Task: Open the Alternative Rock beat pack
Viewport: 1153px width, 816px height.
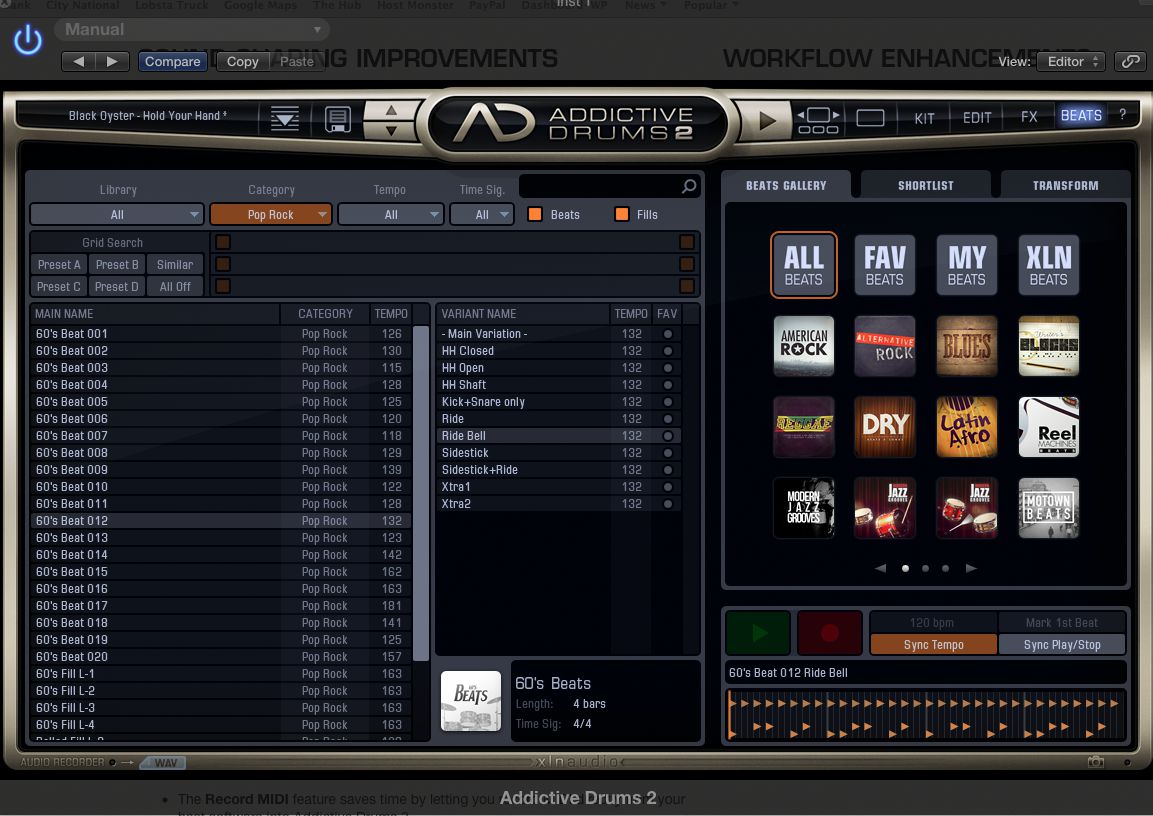Action: point(885,346)
